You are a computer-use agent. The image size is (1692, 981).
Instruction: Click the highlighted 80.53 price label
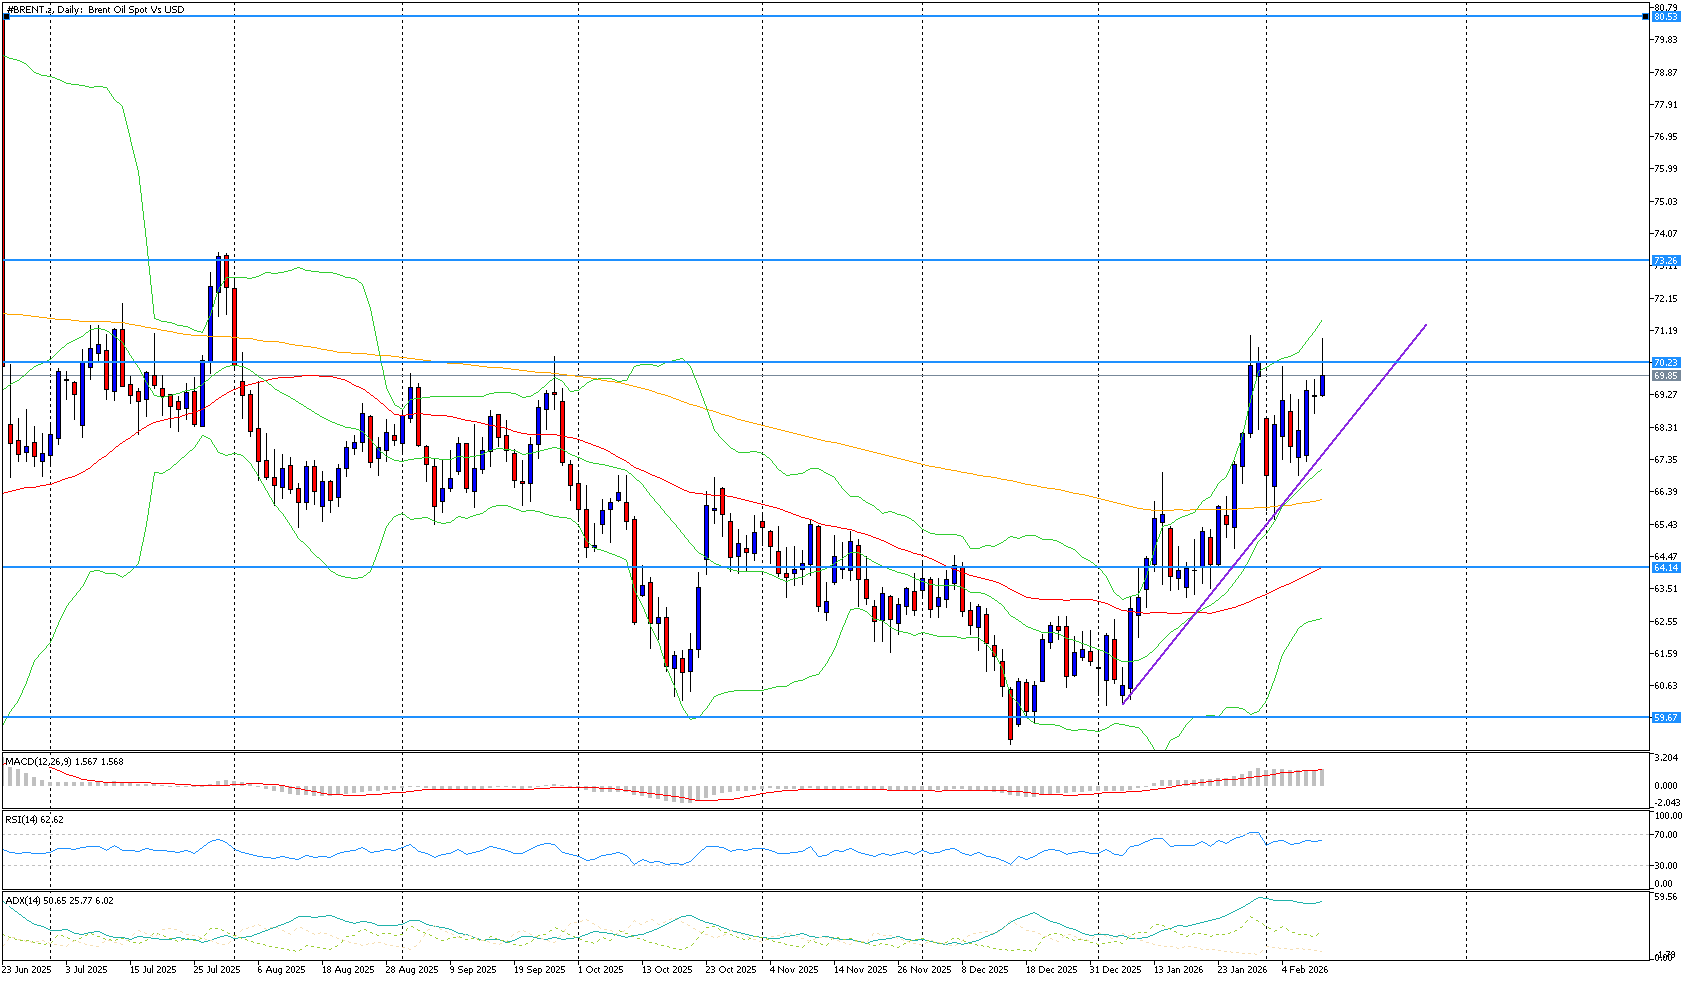(1665, 17)
